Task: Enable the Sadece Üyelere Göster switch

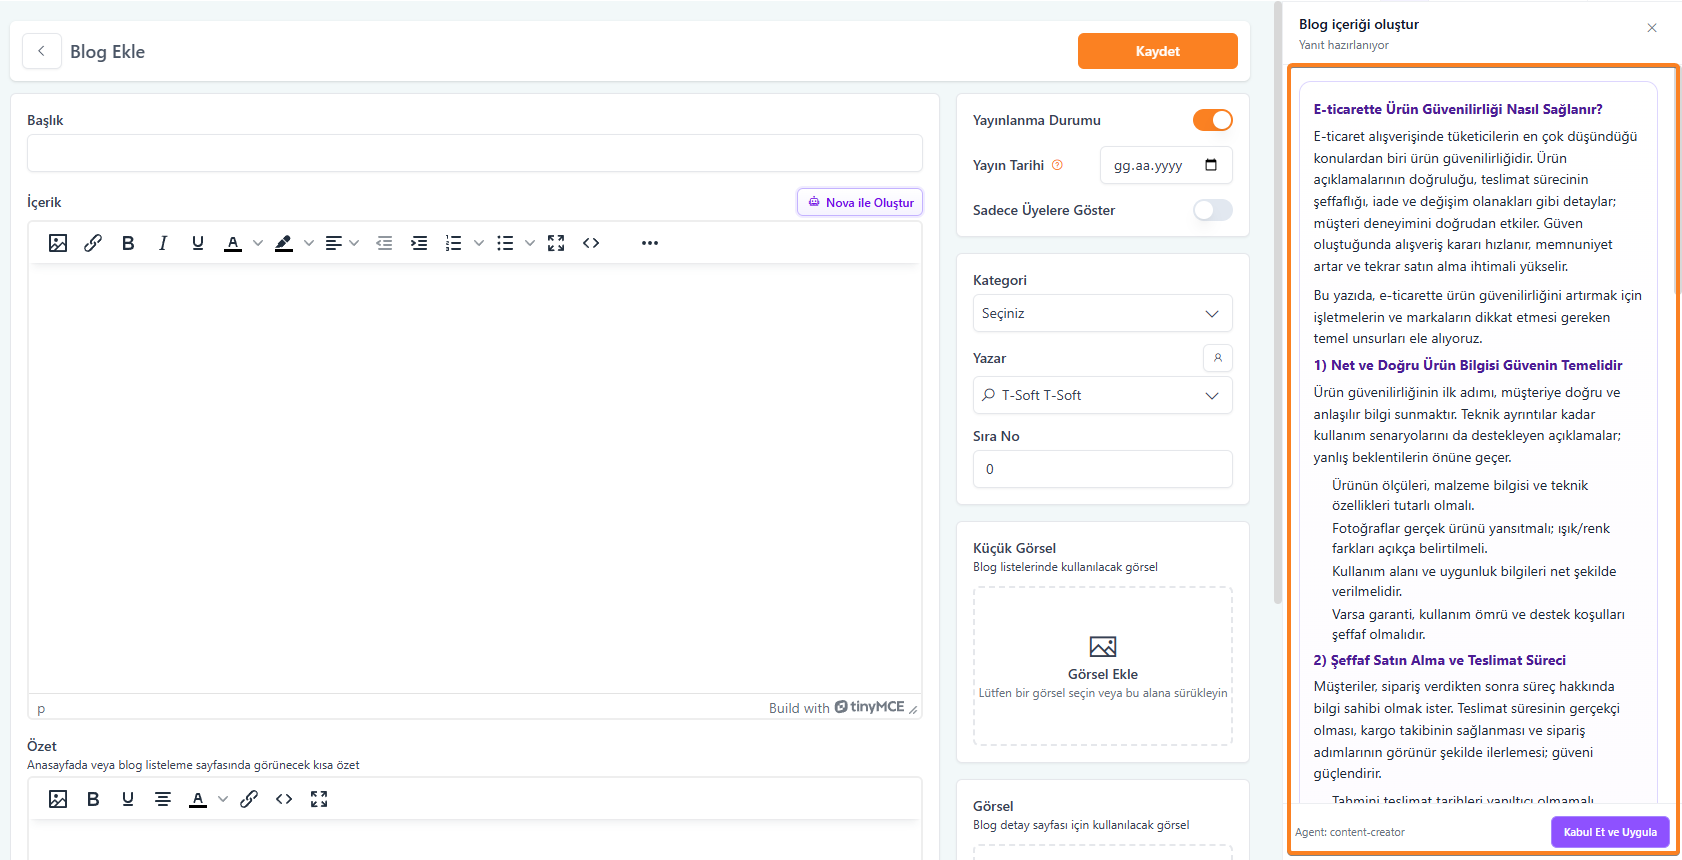Action: pyautogui.click(x=1213, y=210)
